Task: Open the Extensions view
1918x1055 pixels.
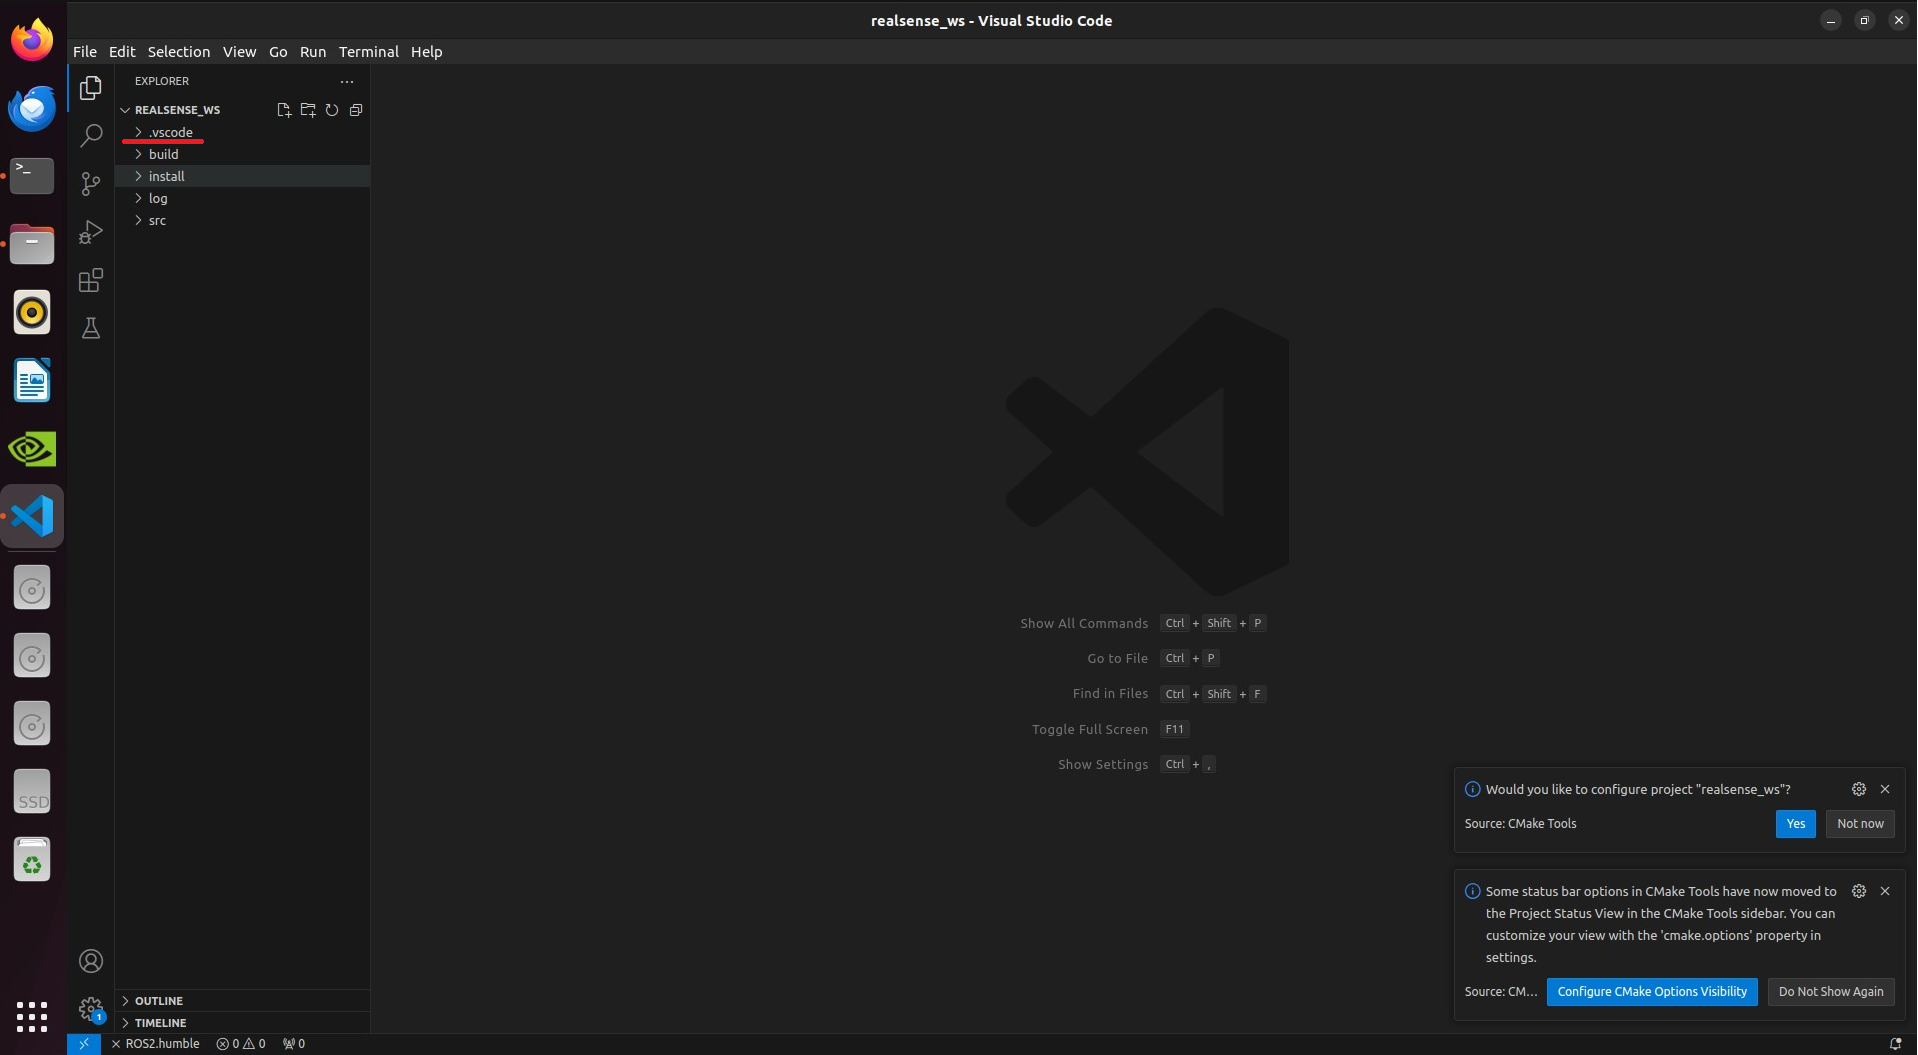Action: point(91,280)
